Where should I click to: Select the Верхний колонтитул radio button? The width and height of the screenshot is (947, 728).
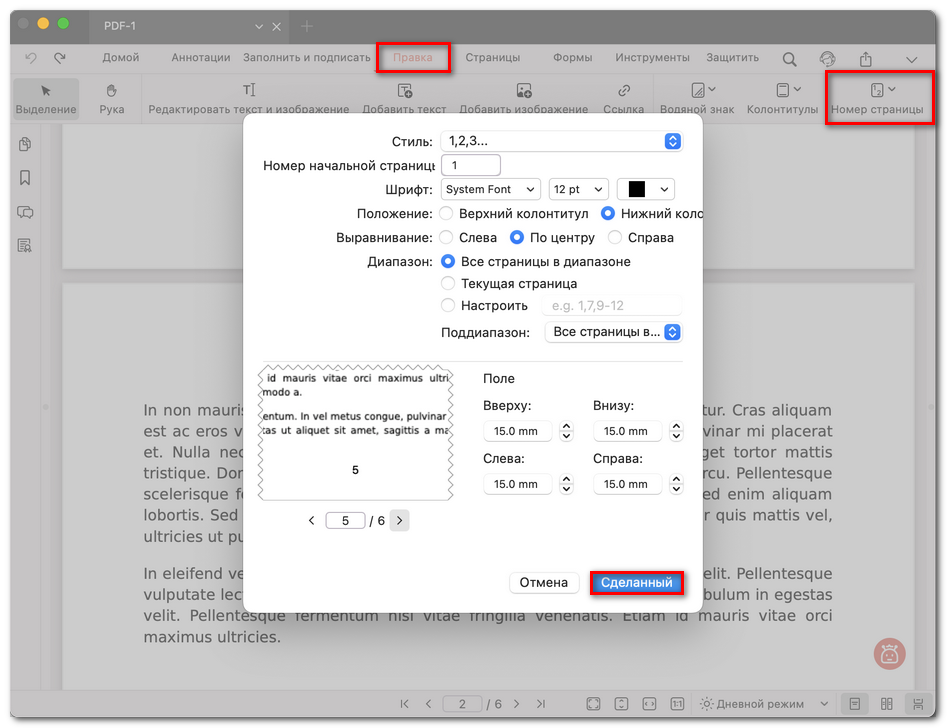[x=448, y=214]
